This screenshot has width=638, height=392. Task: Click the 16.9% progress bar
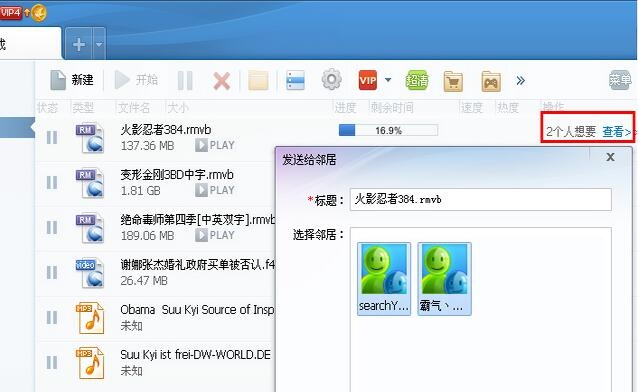[x=388, y=130]
